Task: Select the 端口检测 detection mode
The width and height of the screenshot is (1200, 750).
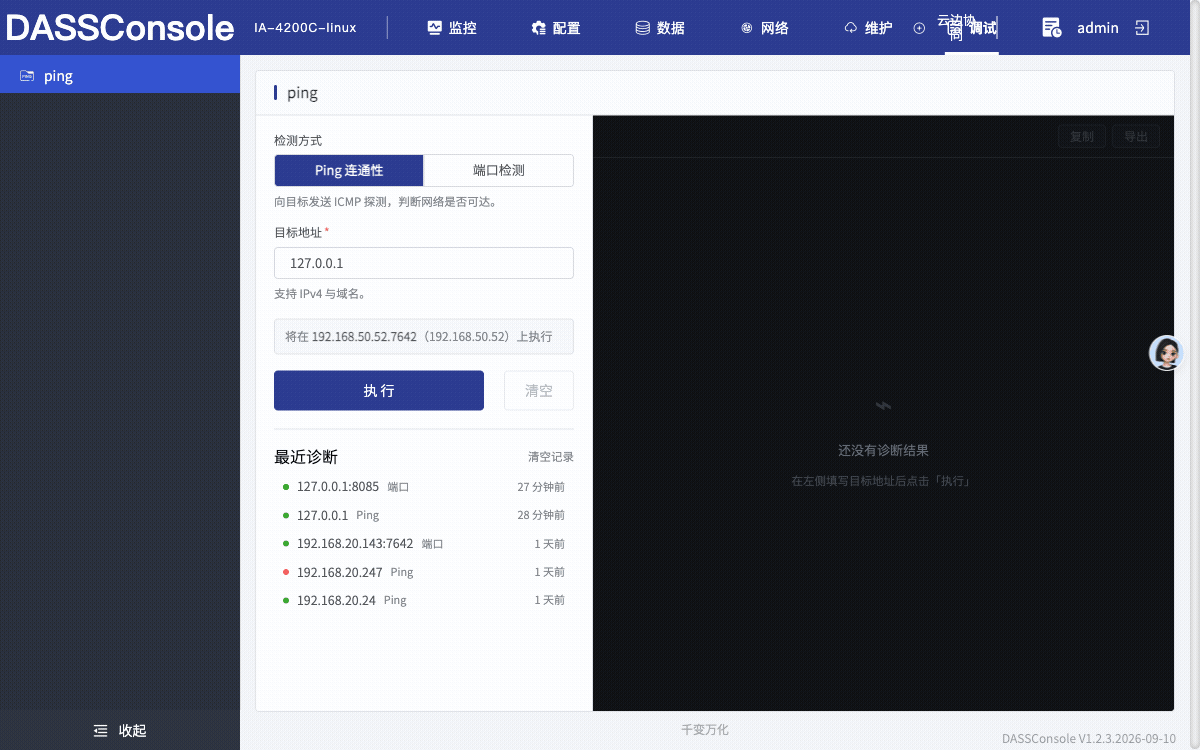Action: coord(499,170)
